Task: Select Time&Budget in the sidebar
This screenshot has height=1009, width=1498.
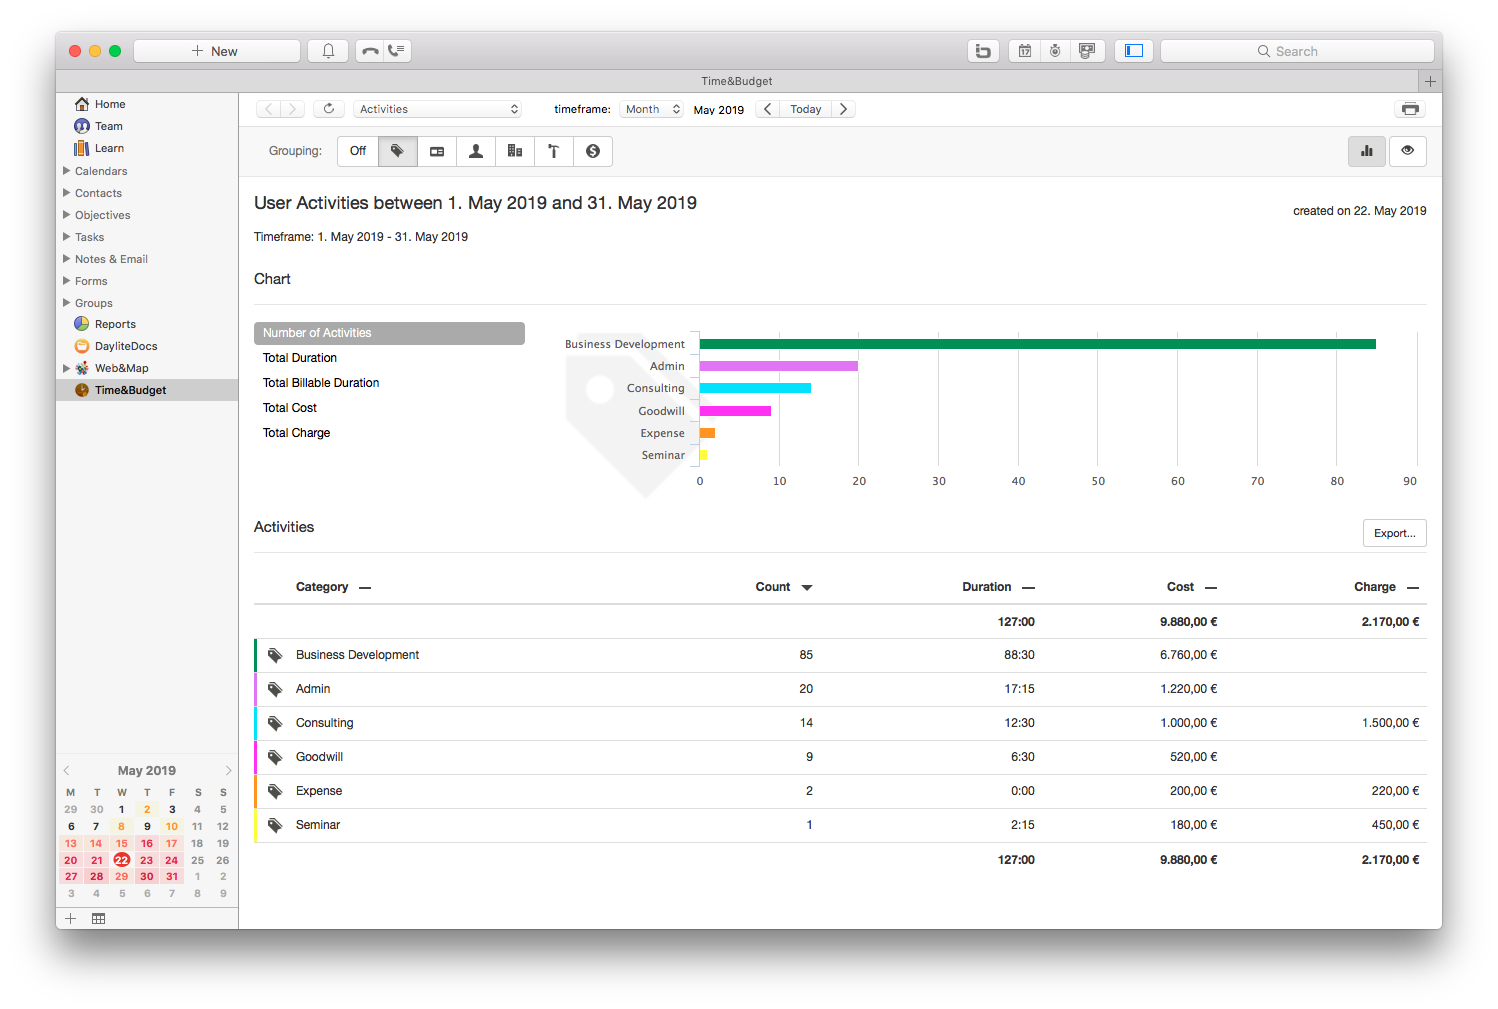Action: 147,390
